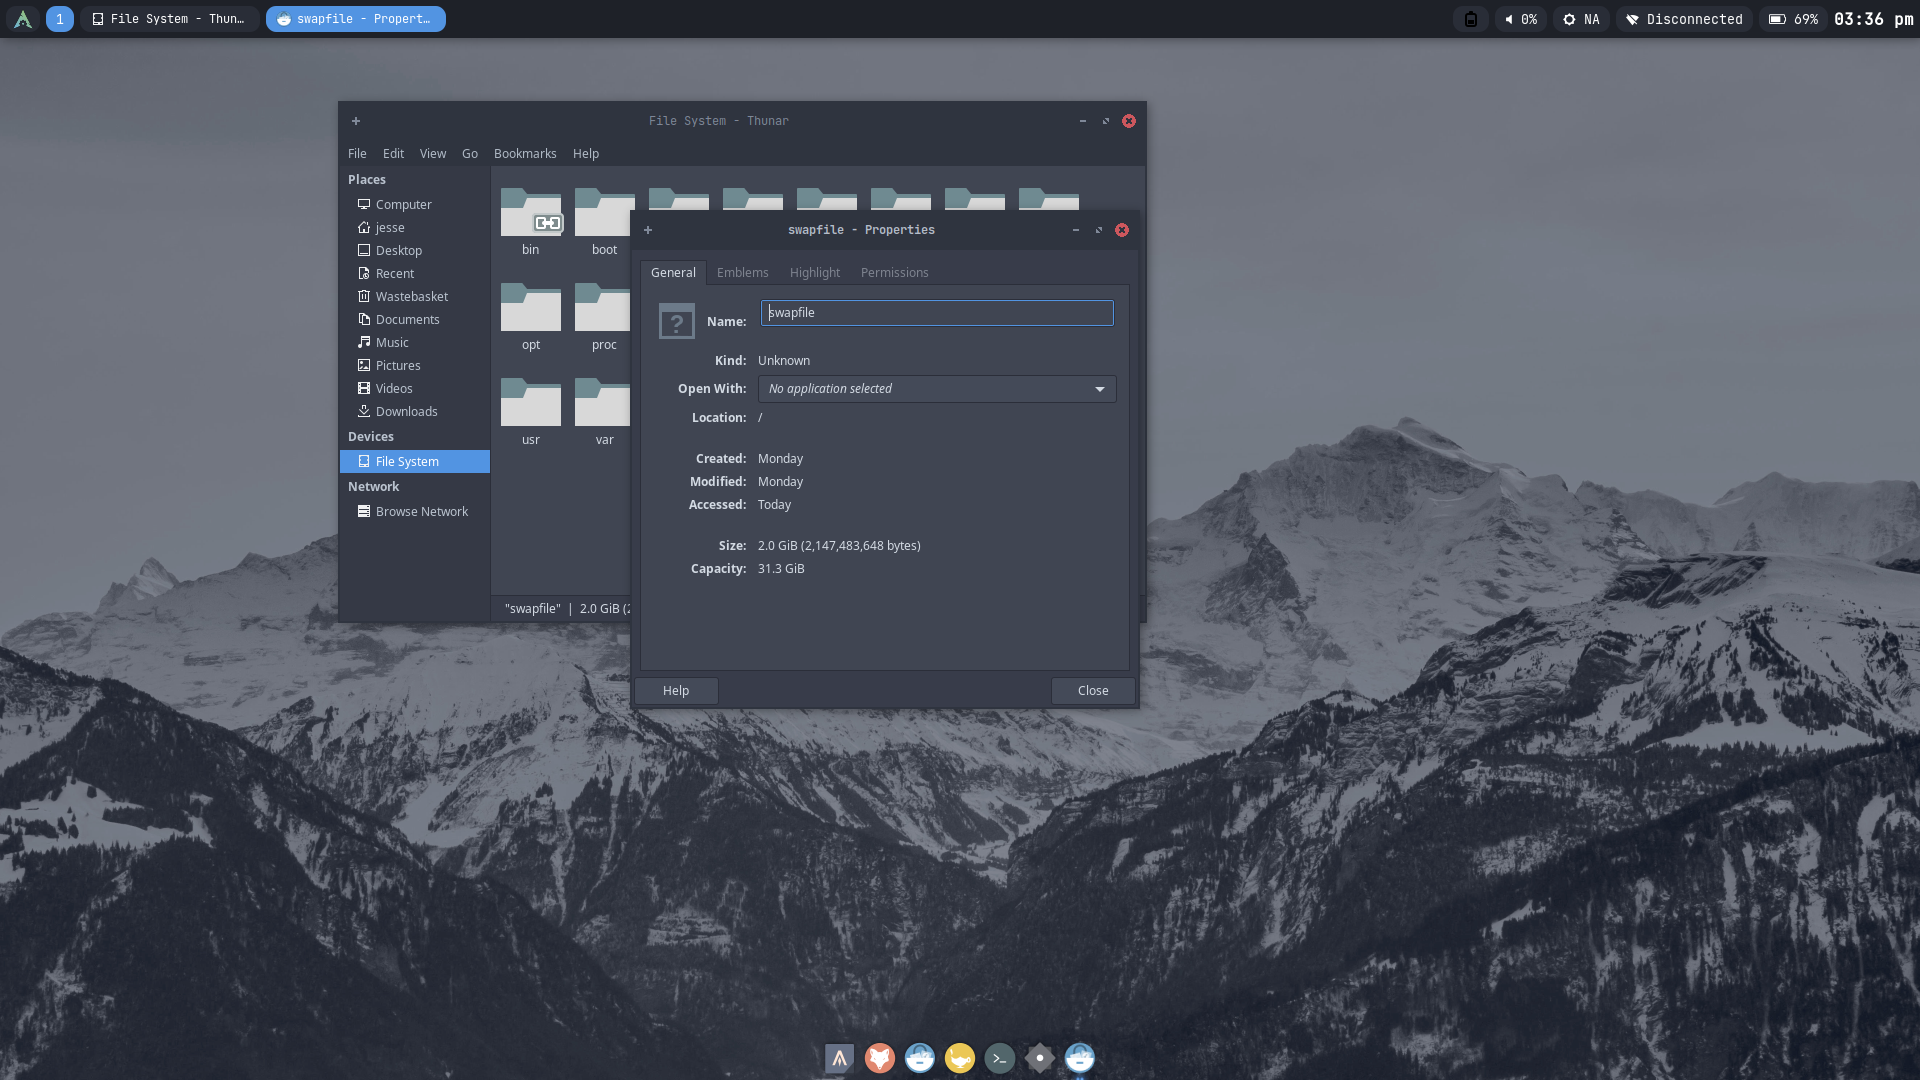1920x1080 pixels.
Task: Select jesse home in sidebar
Action: (414, 228)
